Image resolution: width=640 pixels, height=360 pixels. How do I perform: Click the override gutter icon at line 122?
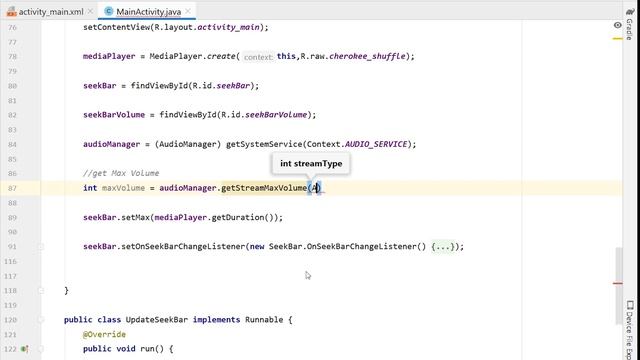click(24, 349)
